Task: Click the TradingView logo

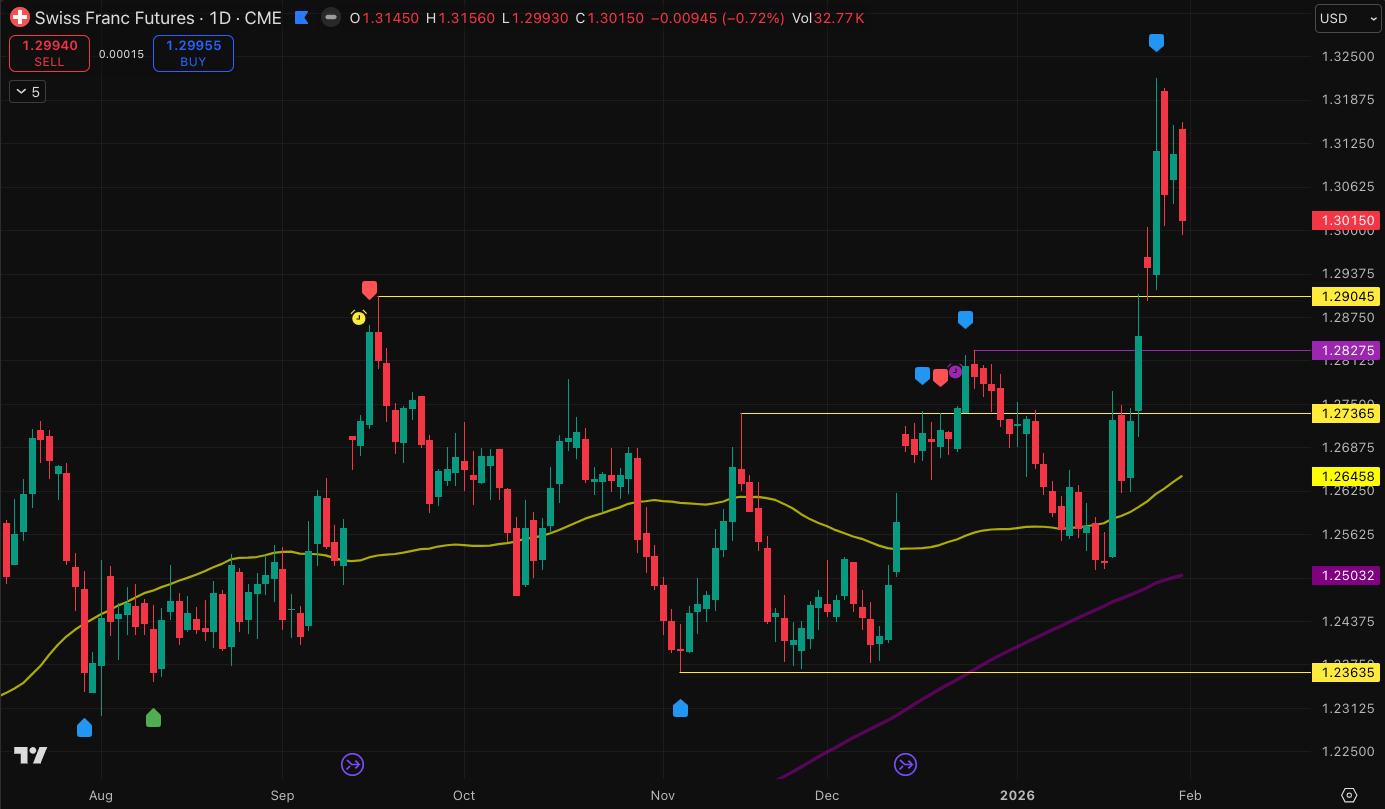Action: [30, 755]
